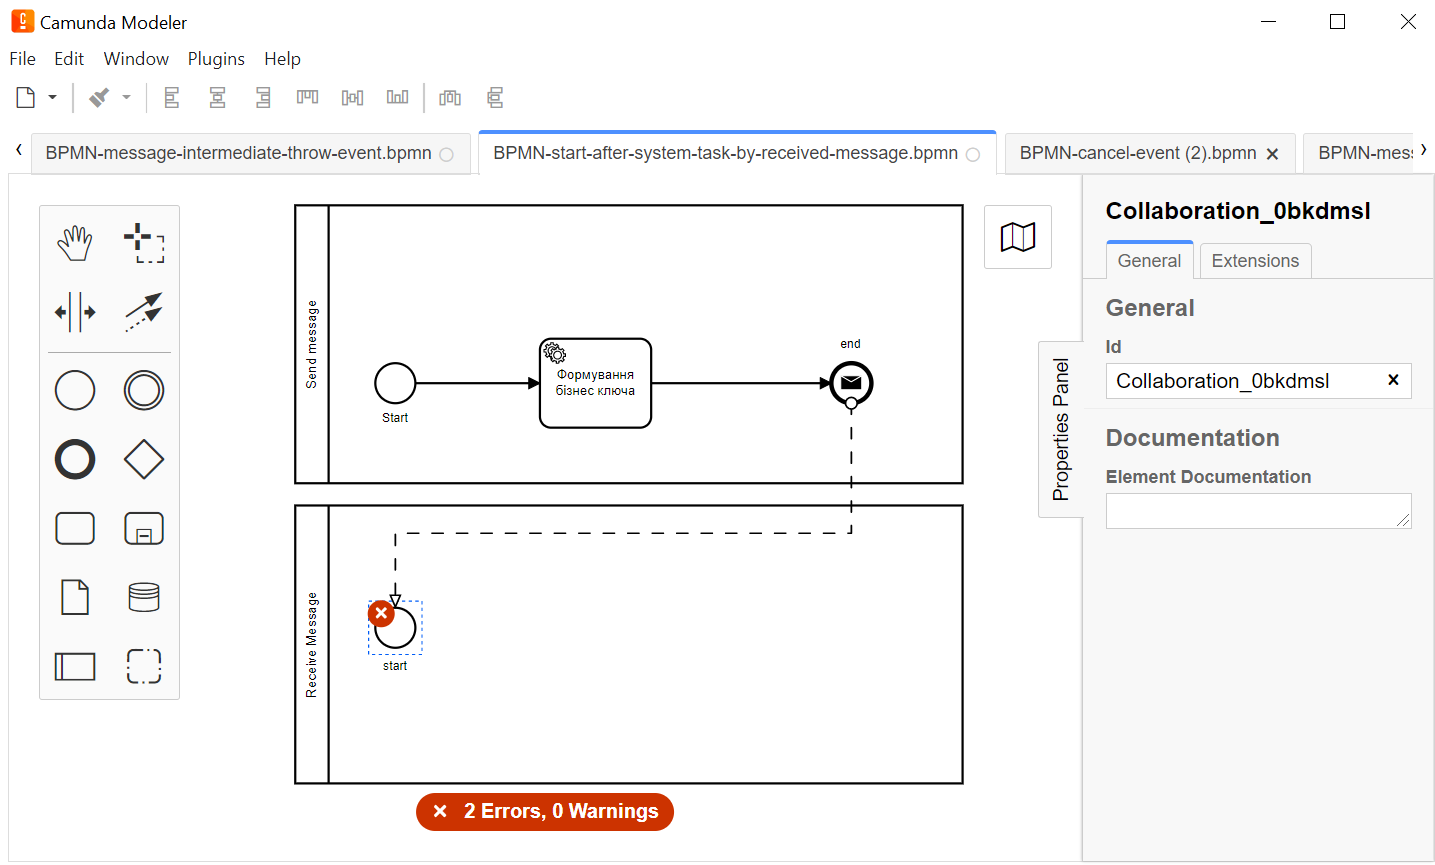Choose the Data store reference shape
Image resolution: width=1435 pixels, height=865 pixels.
click(x=144, y=598)
